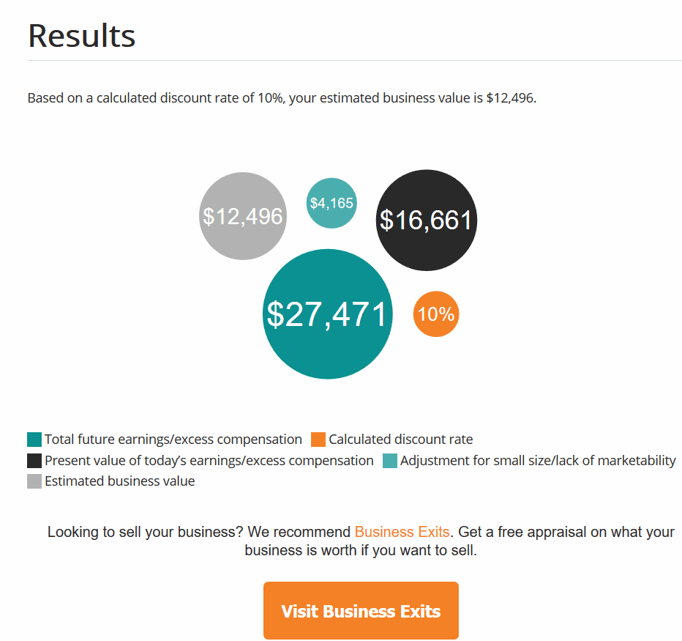This screenshot has width=682, height=641.
Task: Select the Total future earnings/excess compensation legend label
Action: (x=173, y=439)
